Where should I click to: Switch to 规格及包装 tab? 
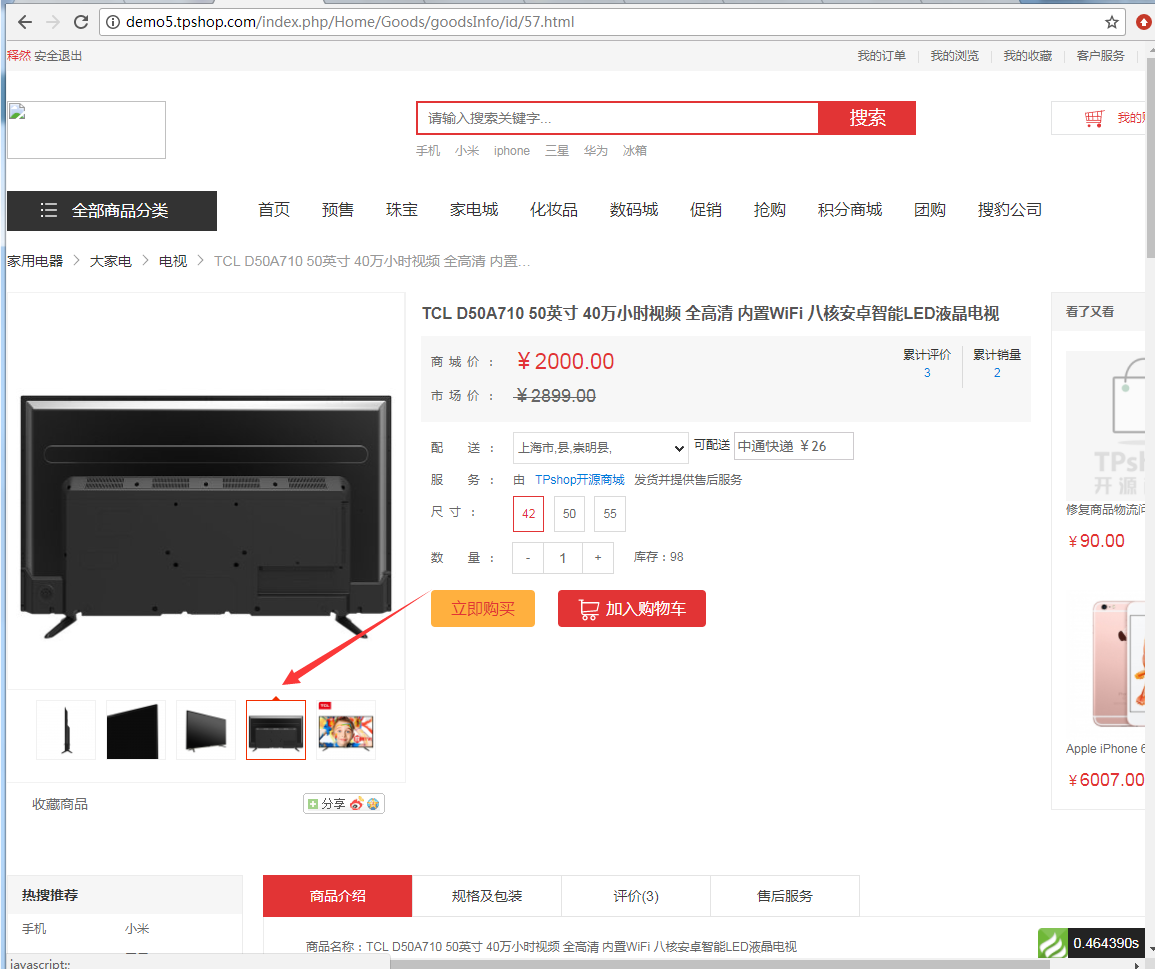coord(487,896)
